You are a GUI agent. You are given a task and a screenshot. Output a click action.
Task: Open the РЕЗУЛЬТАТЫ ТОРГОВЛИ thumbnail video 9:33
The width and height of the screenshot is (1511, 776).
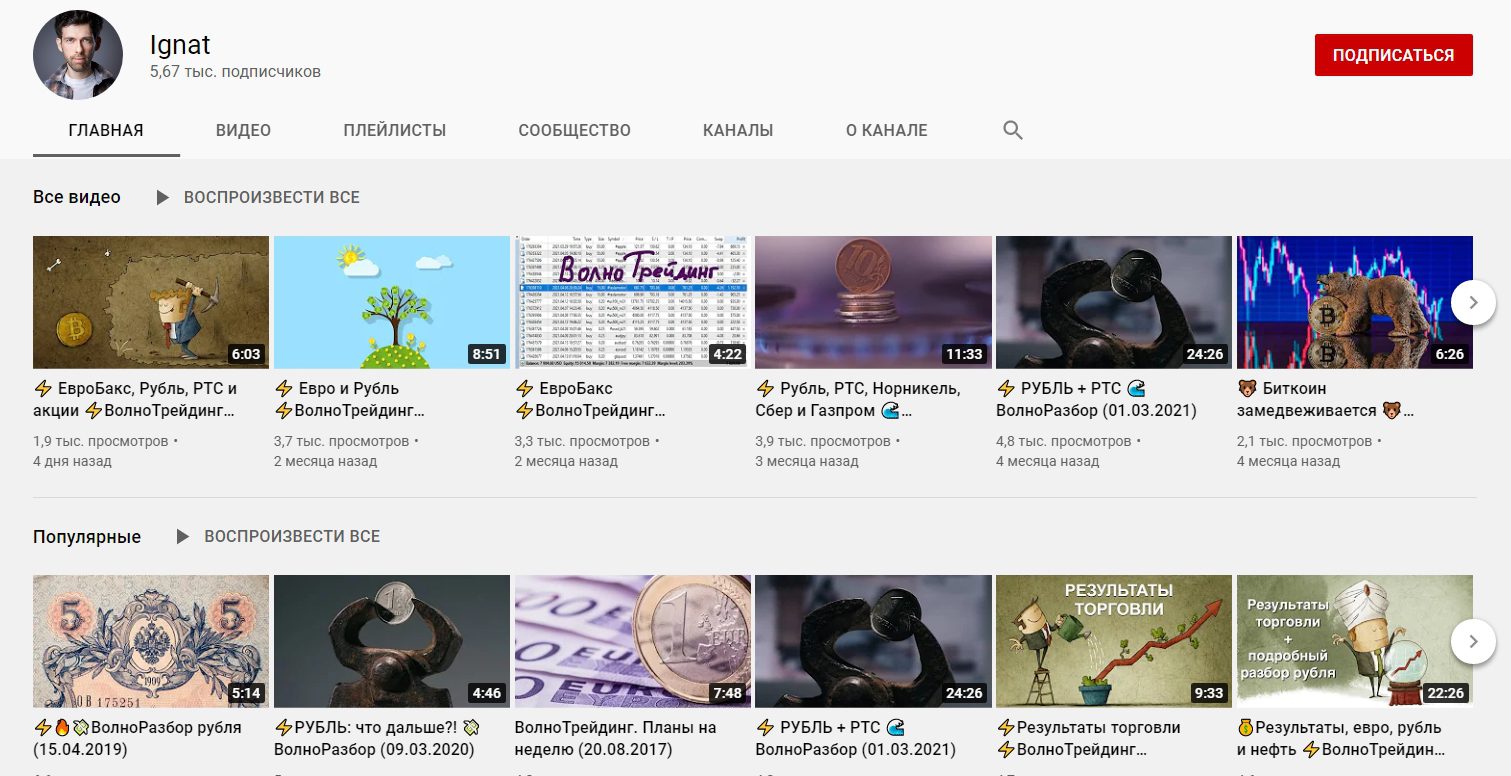pos(1113,641)
